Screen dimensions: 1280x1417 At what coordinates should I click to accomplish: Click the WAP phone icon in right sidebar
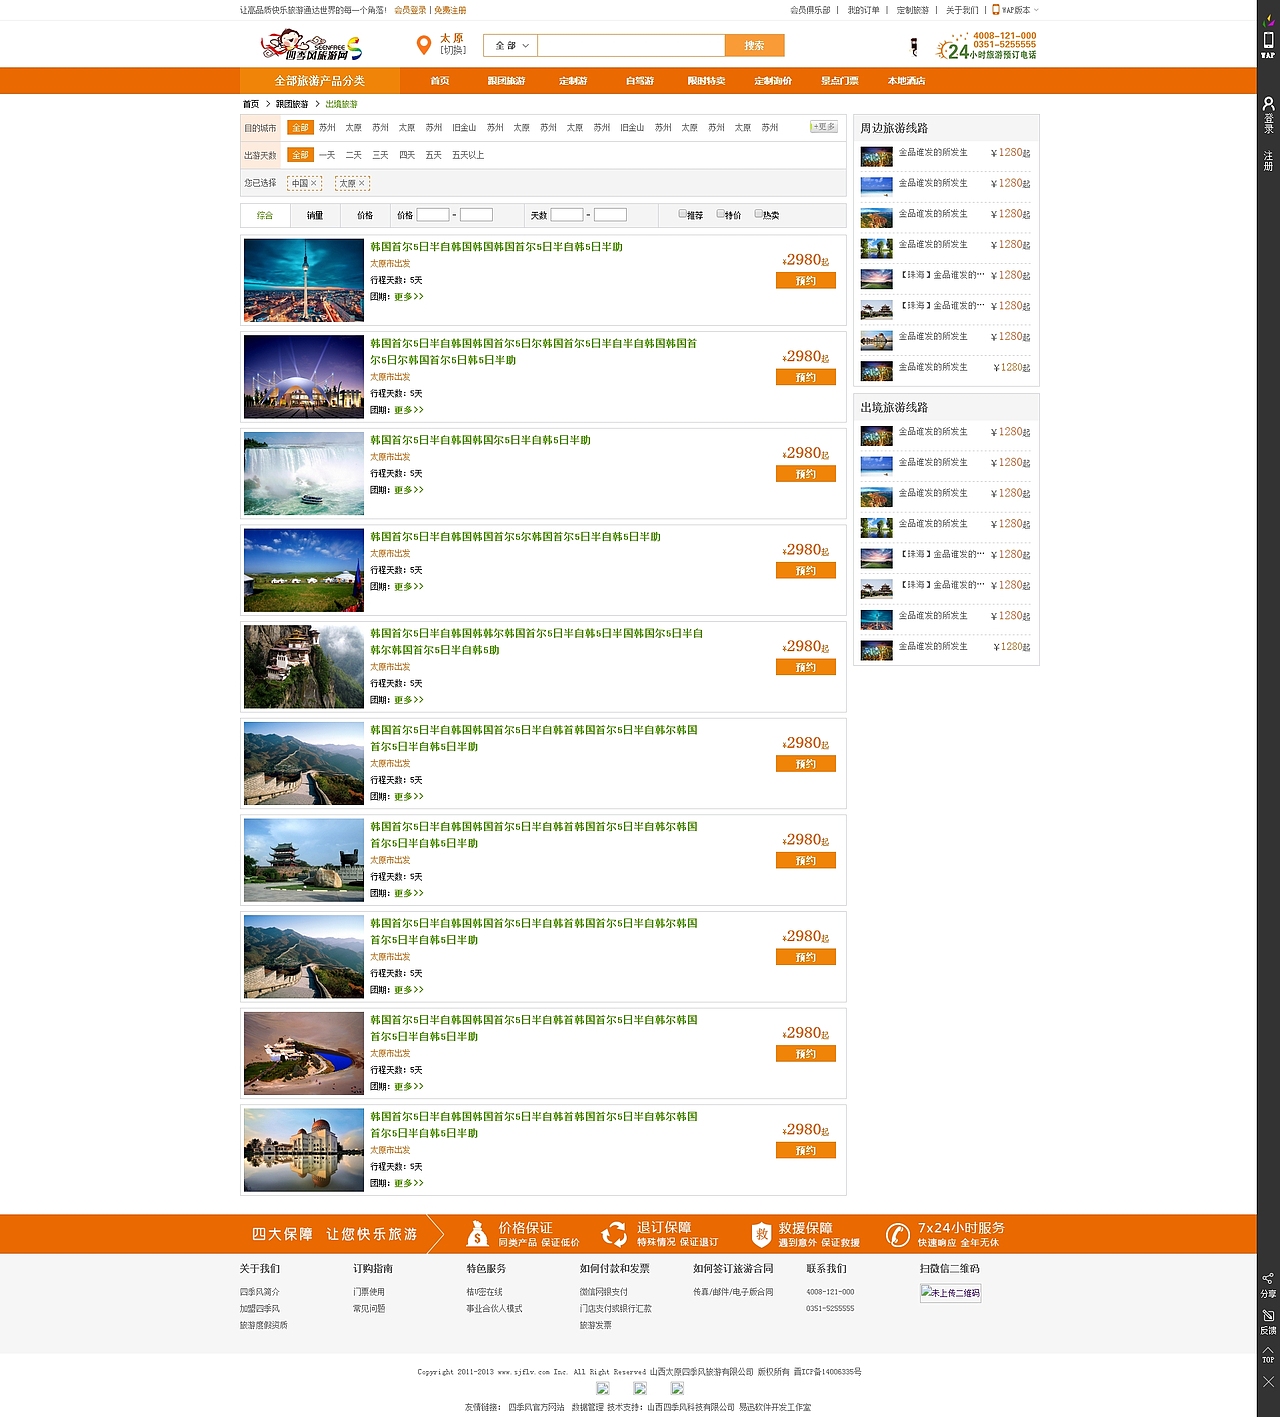pos(1268,41)
